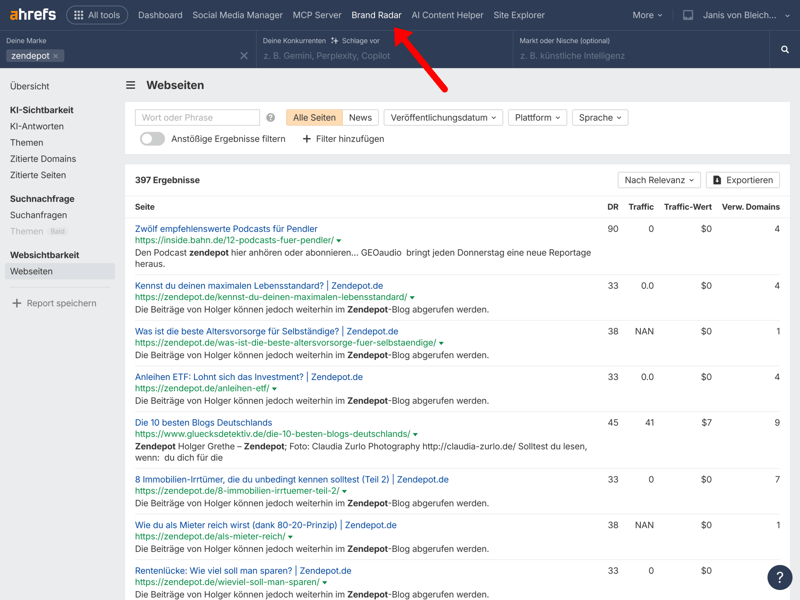Go to KI-Antworten in the sidebar
The width and height of the screenshot is (800, 600).
(x=37, y=127)
